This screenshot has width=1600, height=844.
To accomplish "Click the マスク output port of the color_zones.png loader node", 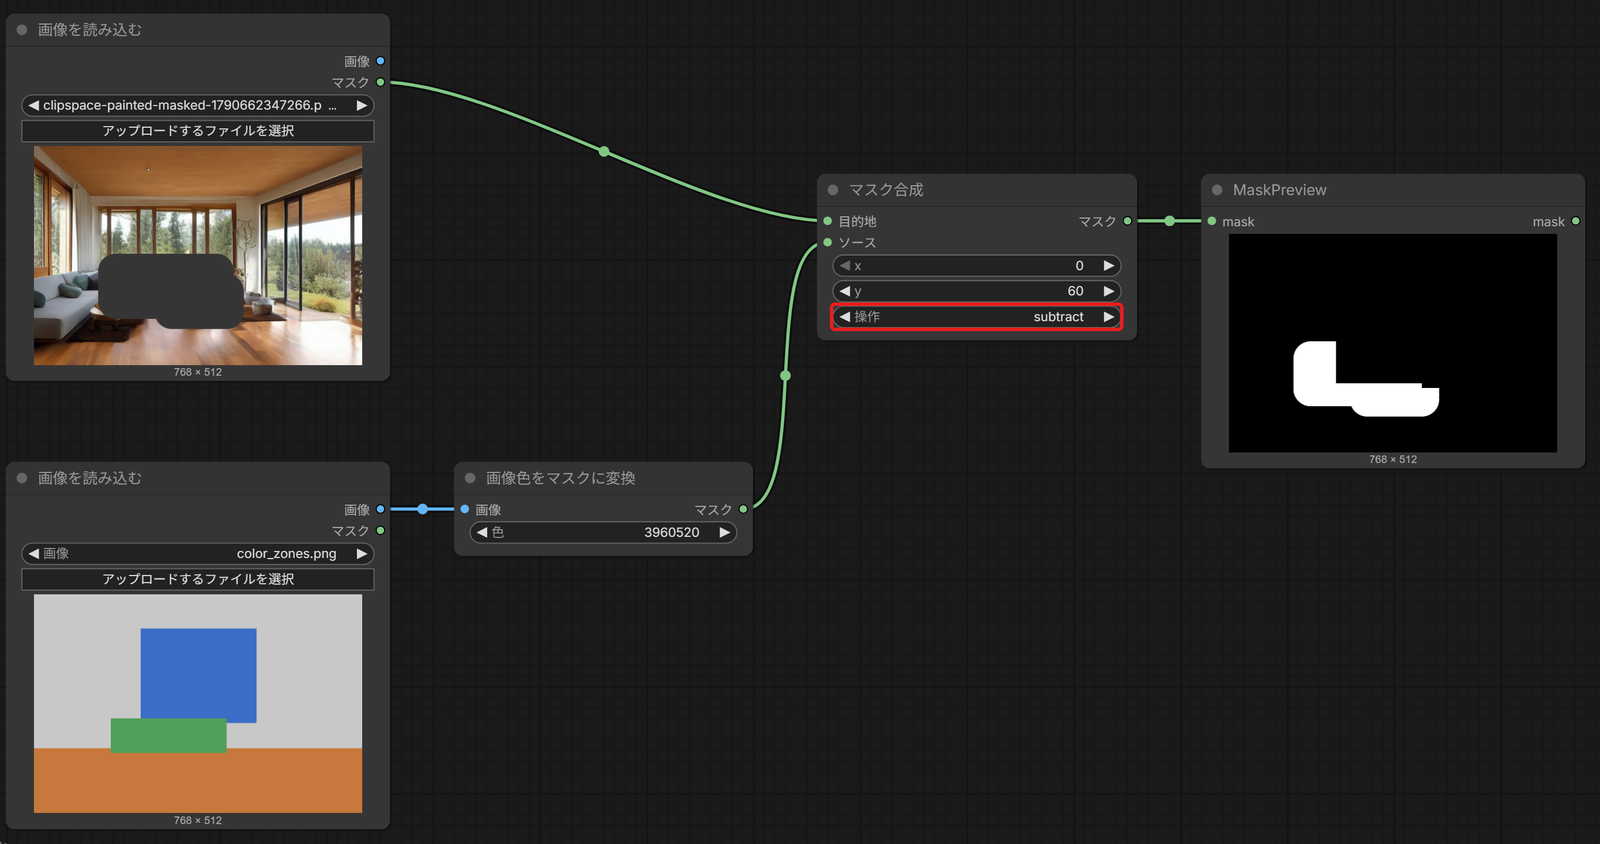I will pyautogui.click(x=380, y=530).
